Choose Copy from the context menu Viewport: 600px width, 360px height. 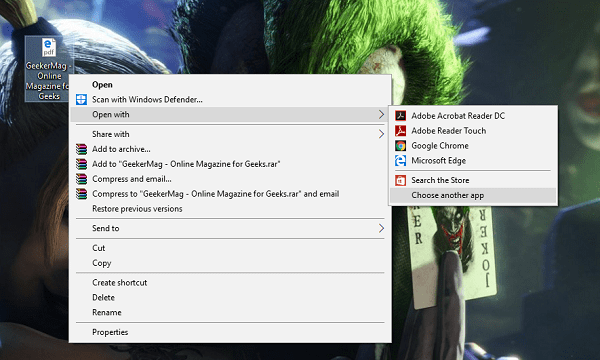[x=230, y=263]
